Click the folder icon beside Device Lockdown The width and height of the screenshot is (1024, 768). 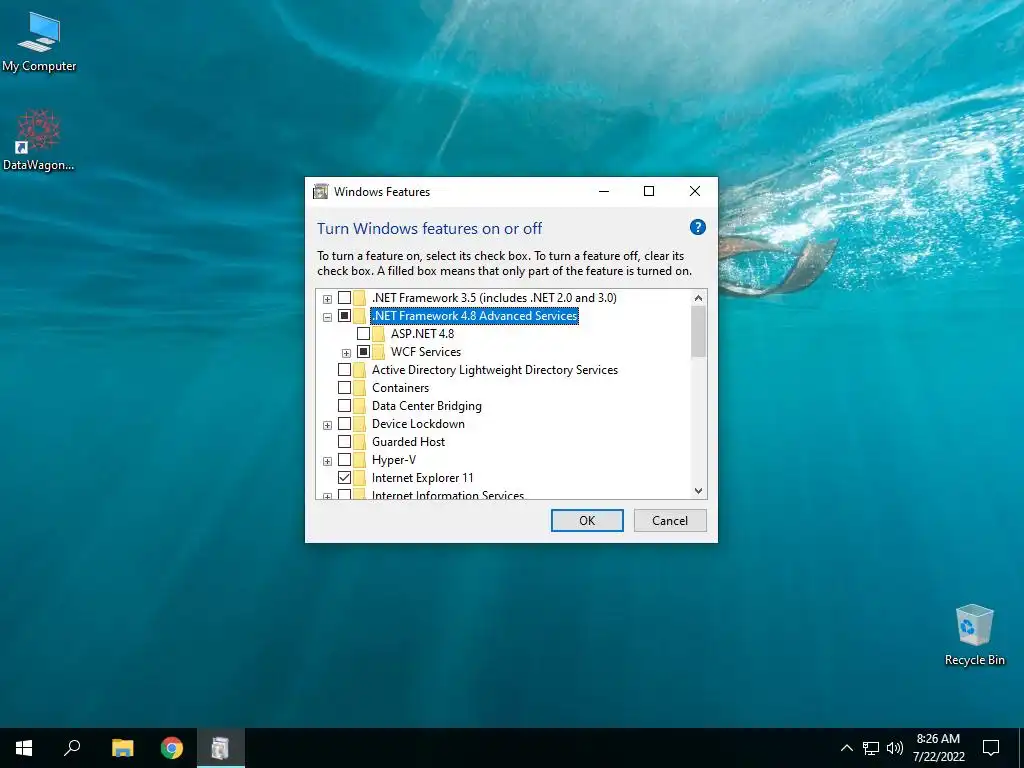360,424
